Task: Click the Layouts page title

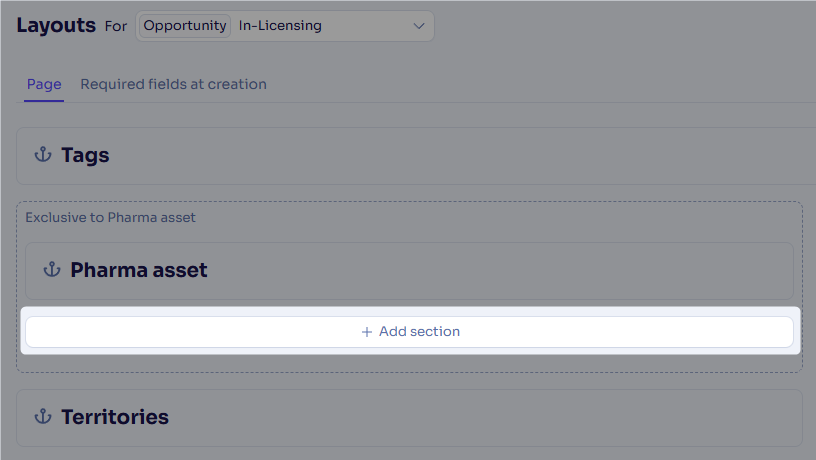Action: 56,25
